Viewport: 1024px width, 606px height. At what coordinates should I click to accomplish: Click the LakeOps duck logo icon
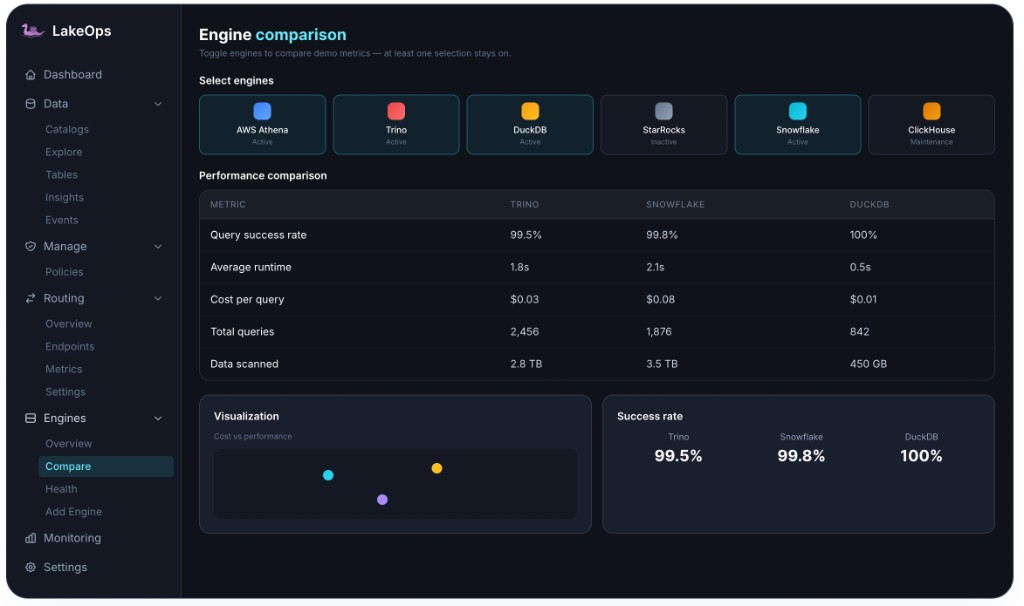click(x=32, y=31)
